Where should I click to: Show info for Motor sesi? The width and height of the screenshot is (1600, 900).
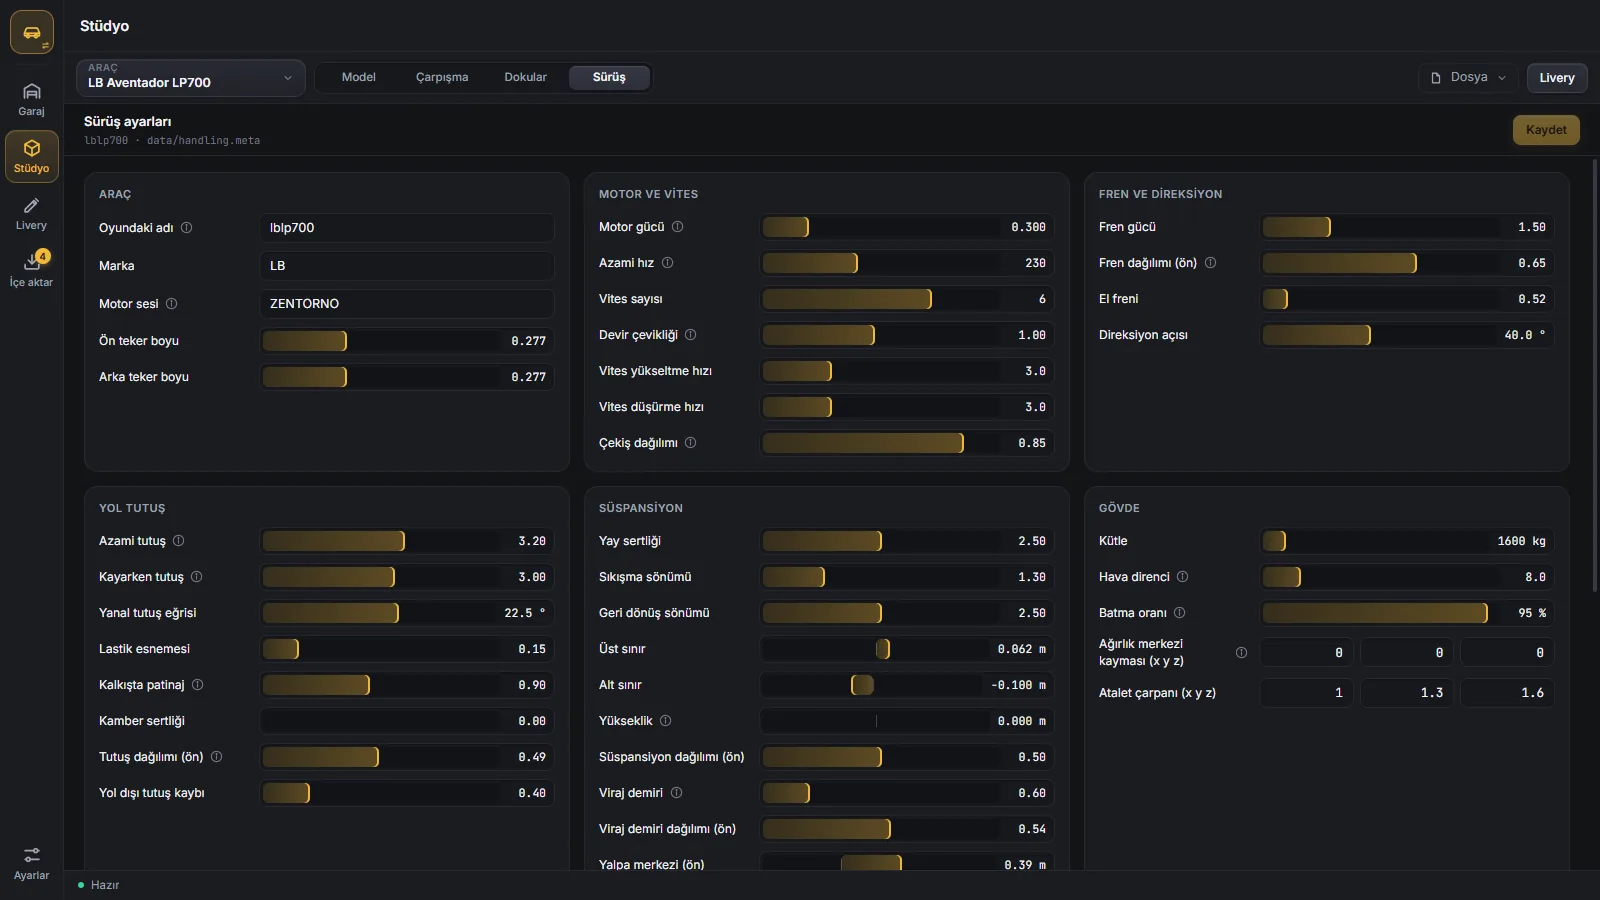click(171, 304)
